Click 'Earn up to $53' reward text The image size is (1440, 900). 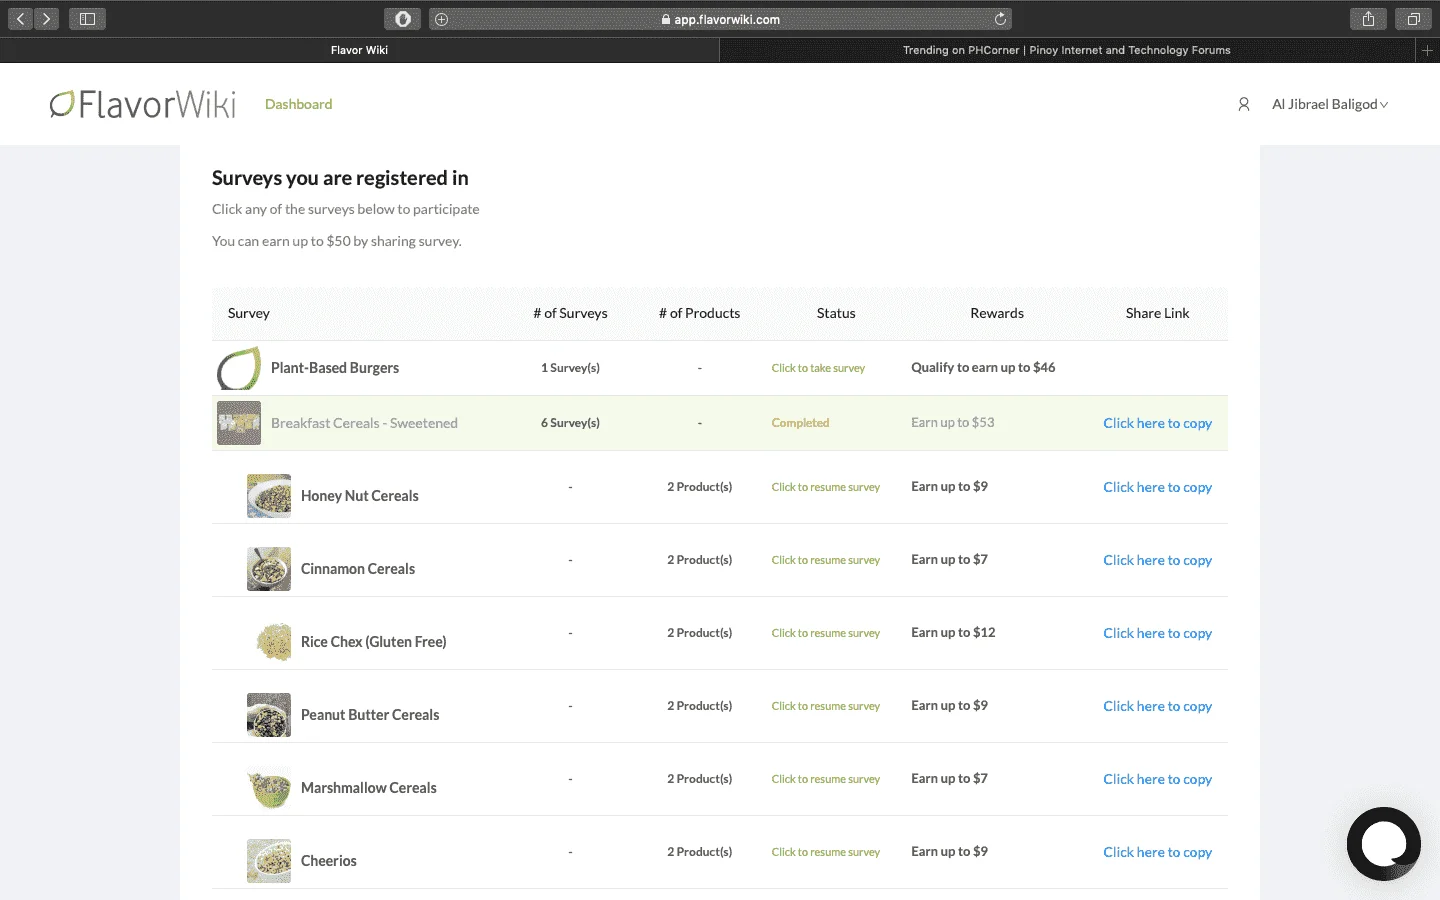click(x=953, y=422)
